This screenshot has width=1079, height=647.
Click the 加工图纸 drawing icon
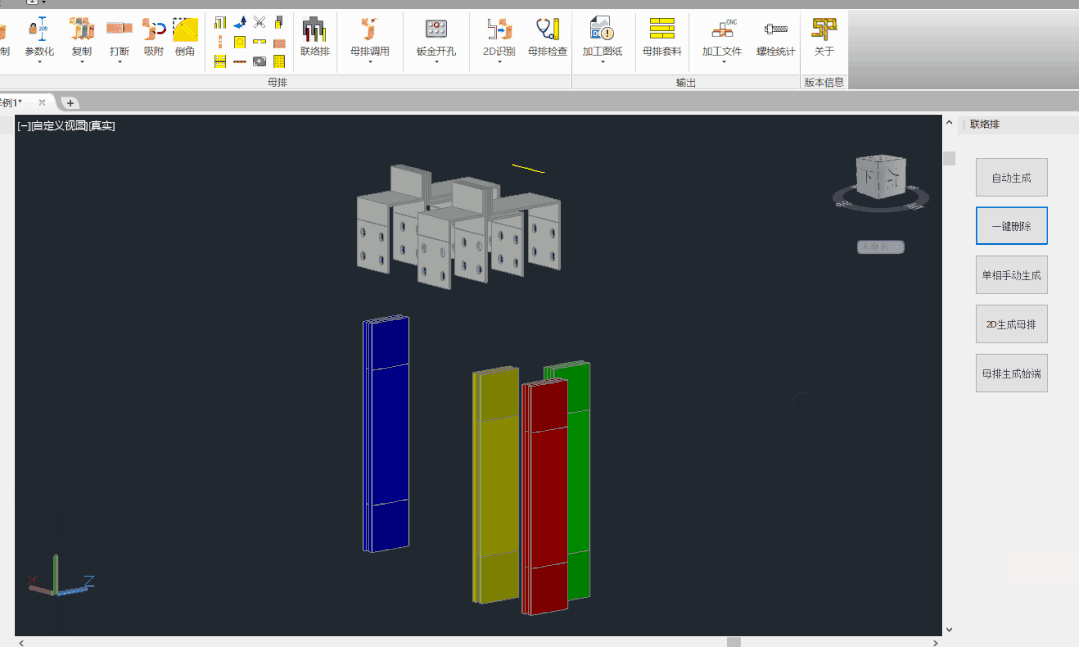(601, 29)
